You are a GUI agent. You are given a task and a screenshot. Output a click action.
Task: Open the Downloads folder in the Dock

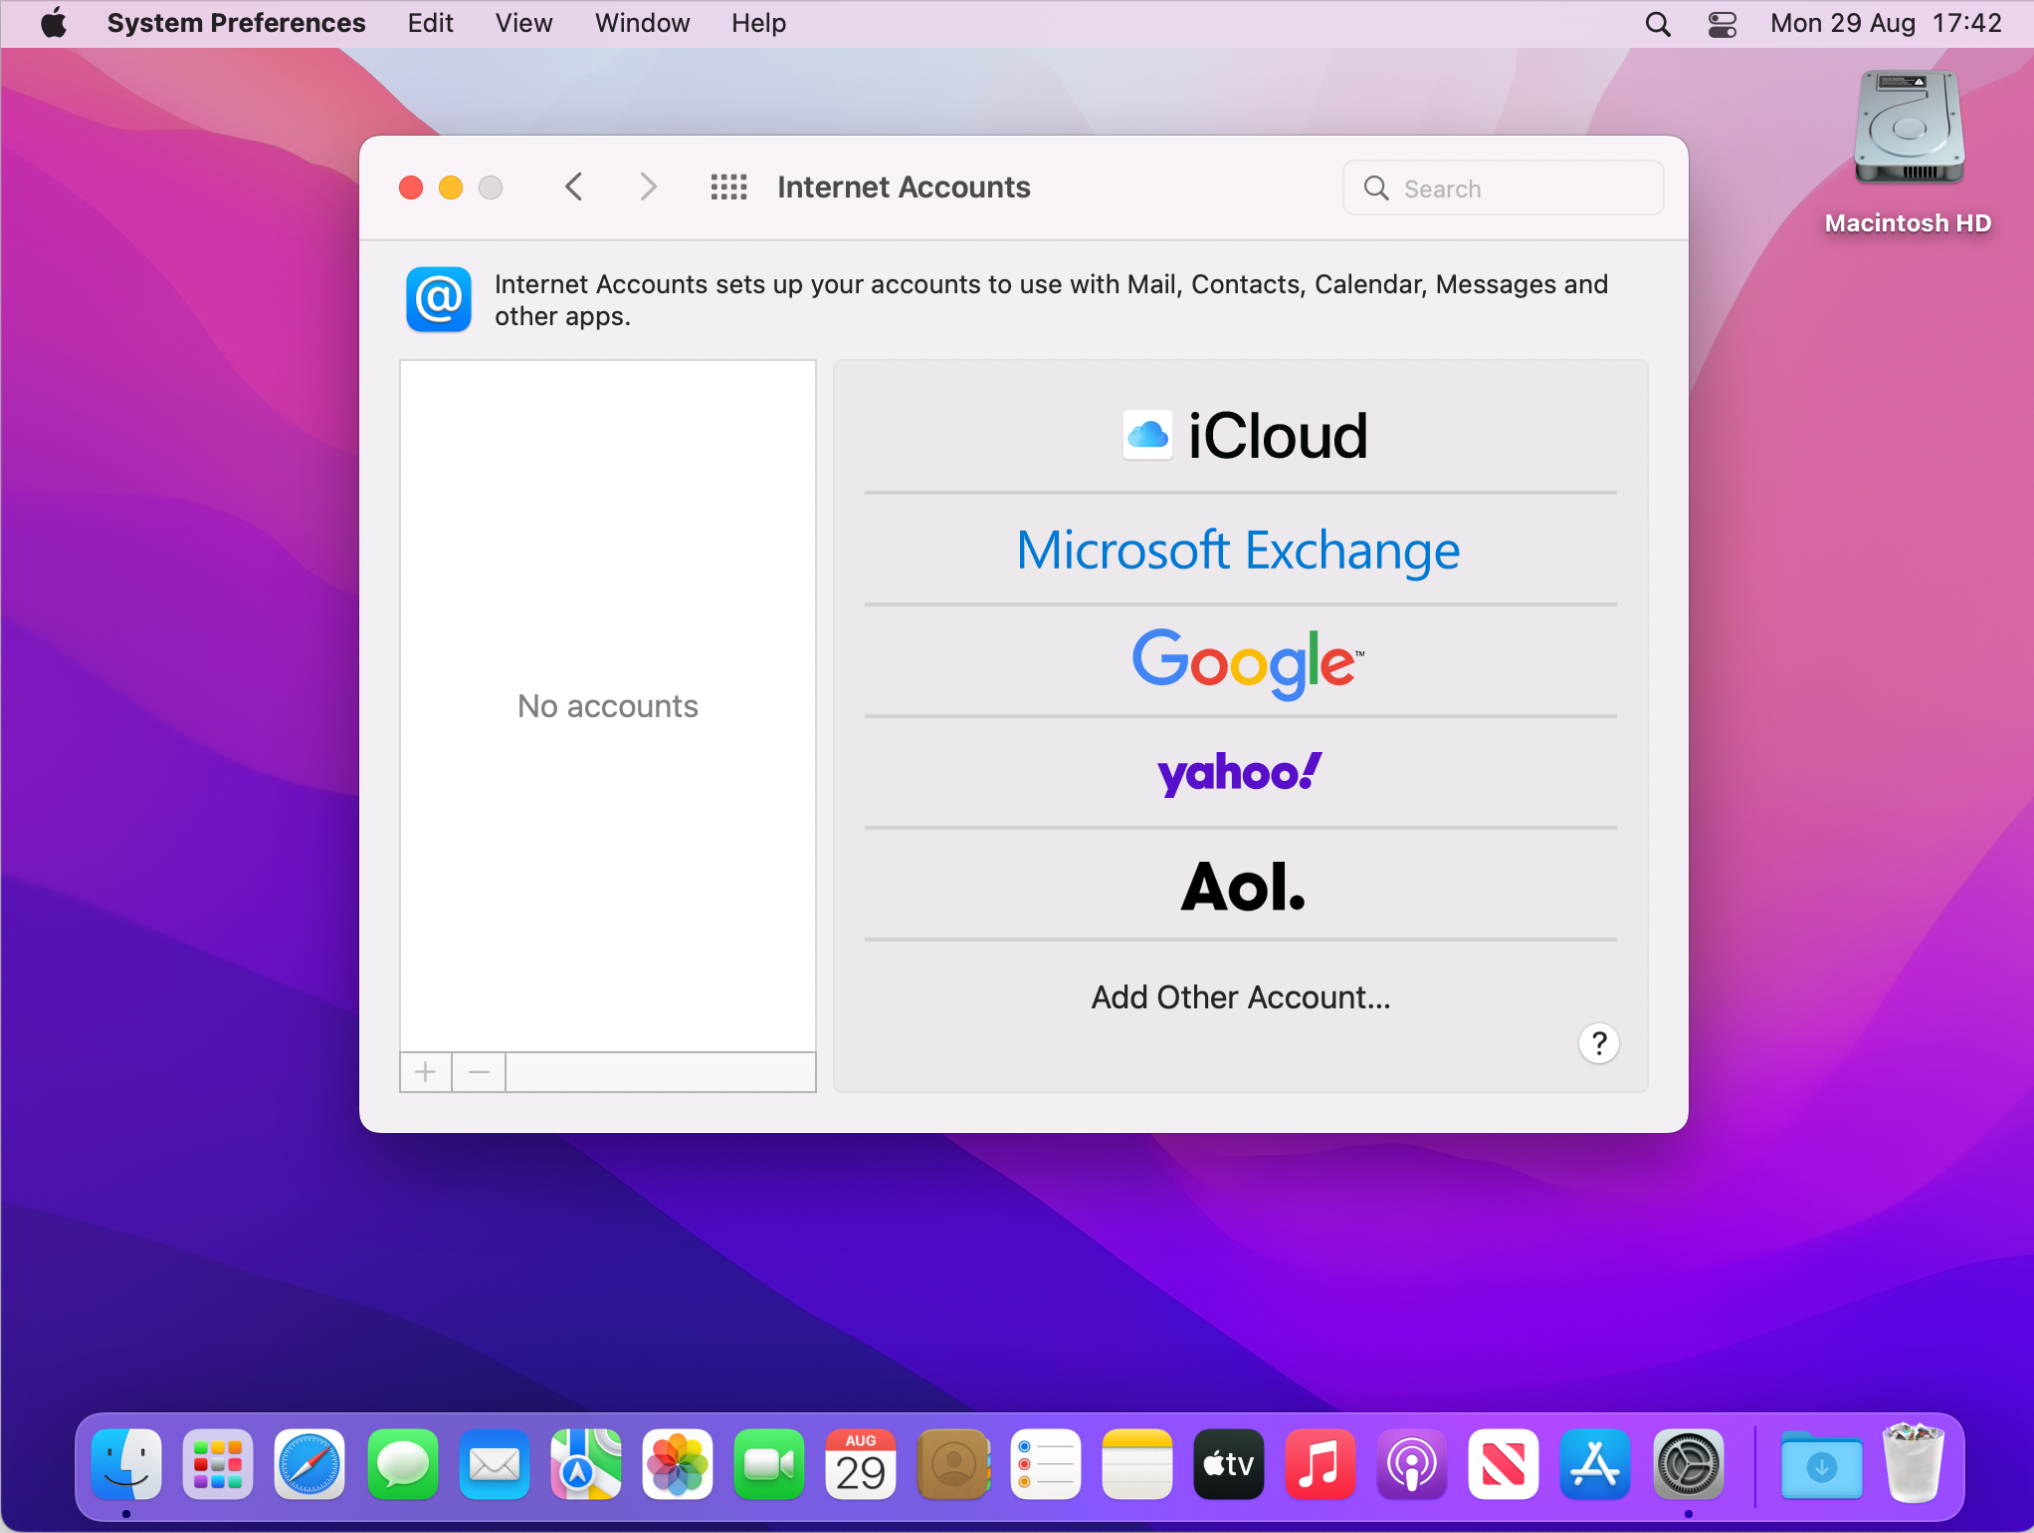(x=1821, y=1465)
